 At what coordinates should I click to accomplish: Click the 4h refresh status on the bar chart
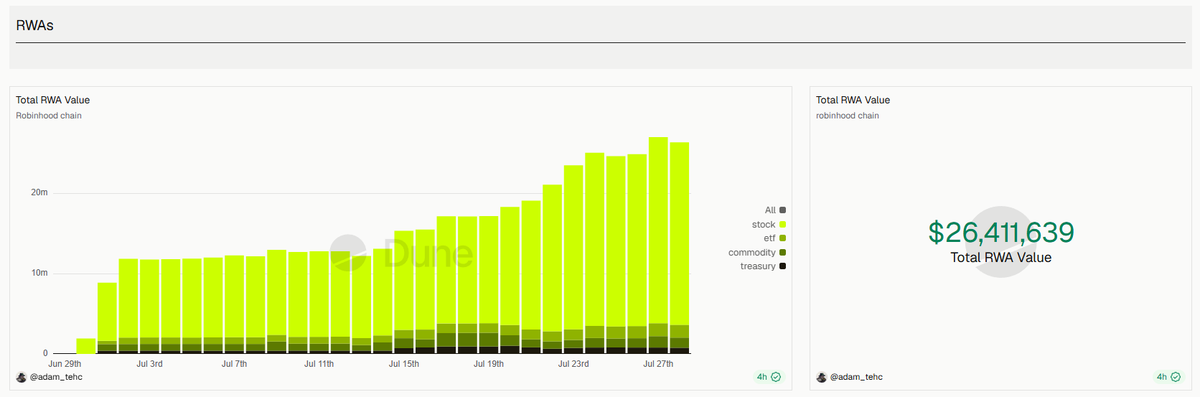tap(769, 377)
